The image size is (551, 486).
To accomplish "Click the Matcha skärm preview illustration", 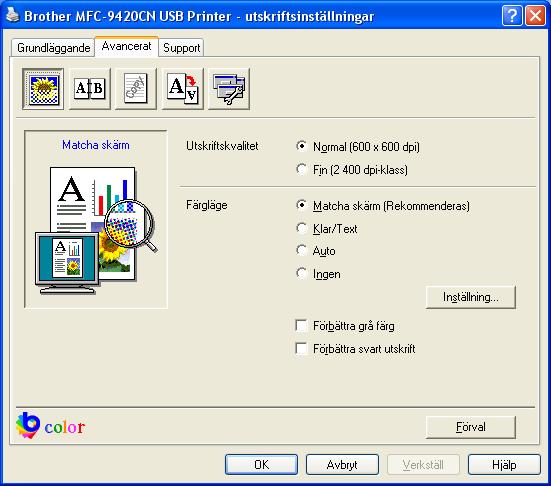I will tap(96, 231).
